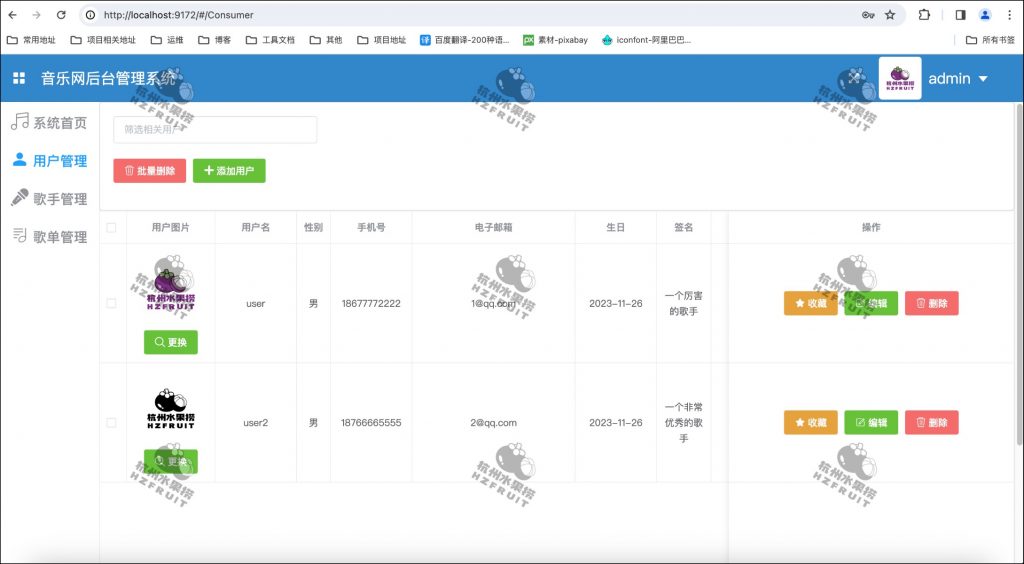This screenshot has width=1024, height=564.
Task: Open 歌手管理 in the sidebar
Action: pos(49,198)
